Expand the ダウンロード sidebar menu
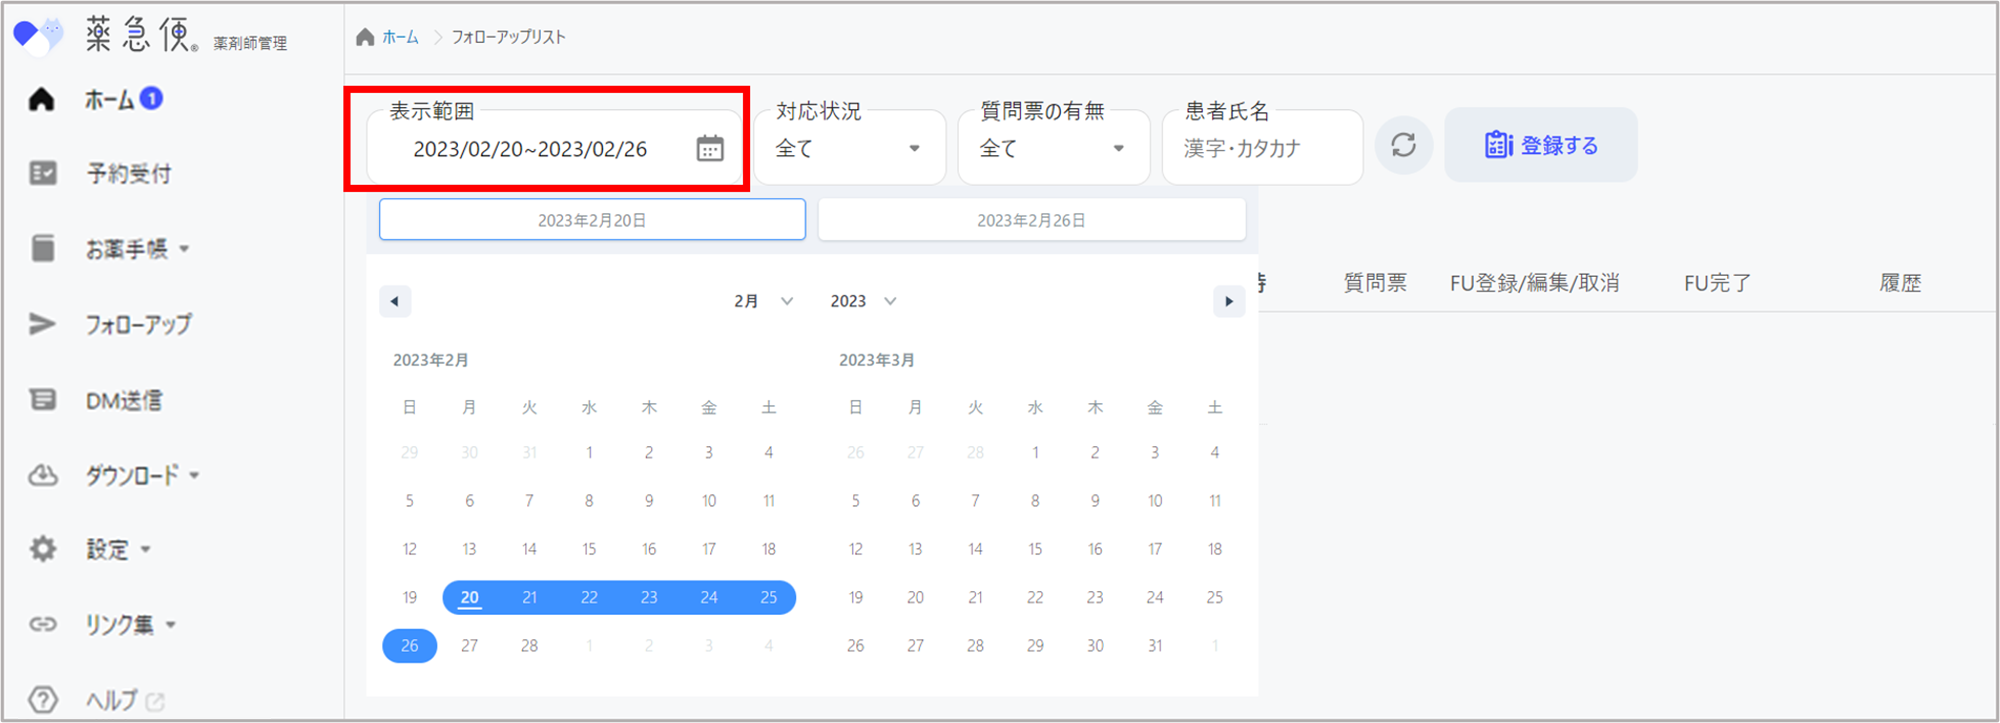 coord(141,475)
